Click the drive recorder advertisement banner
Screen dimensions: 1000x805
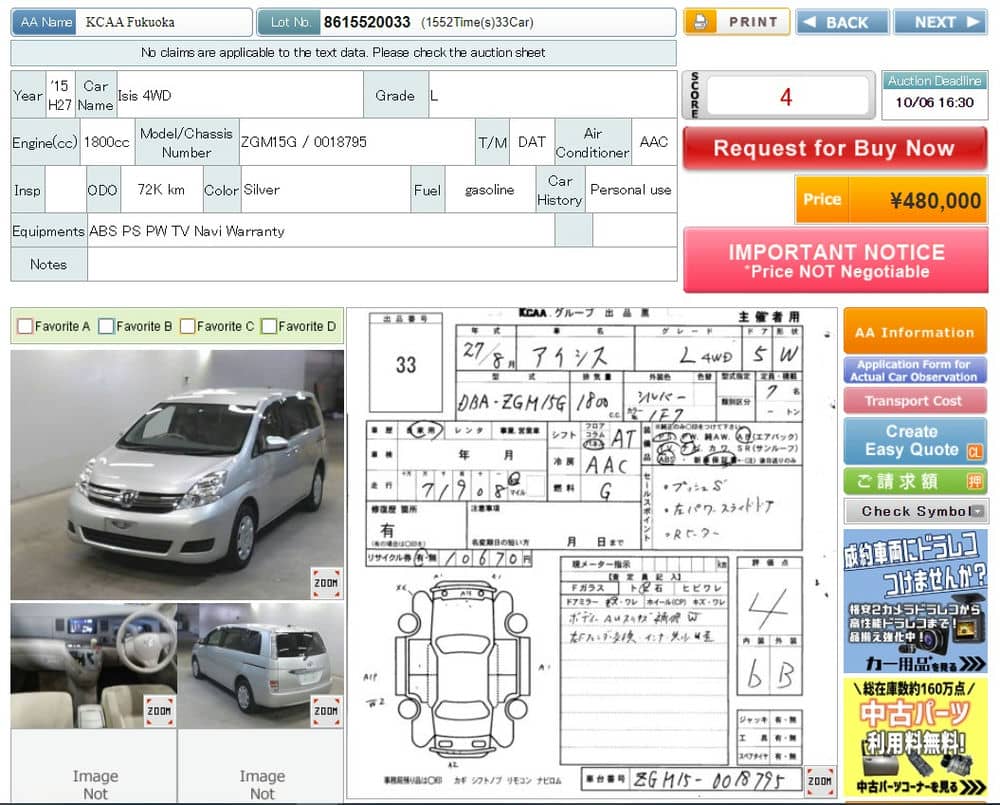coord(915,601)
